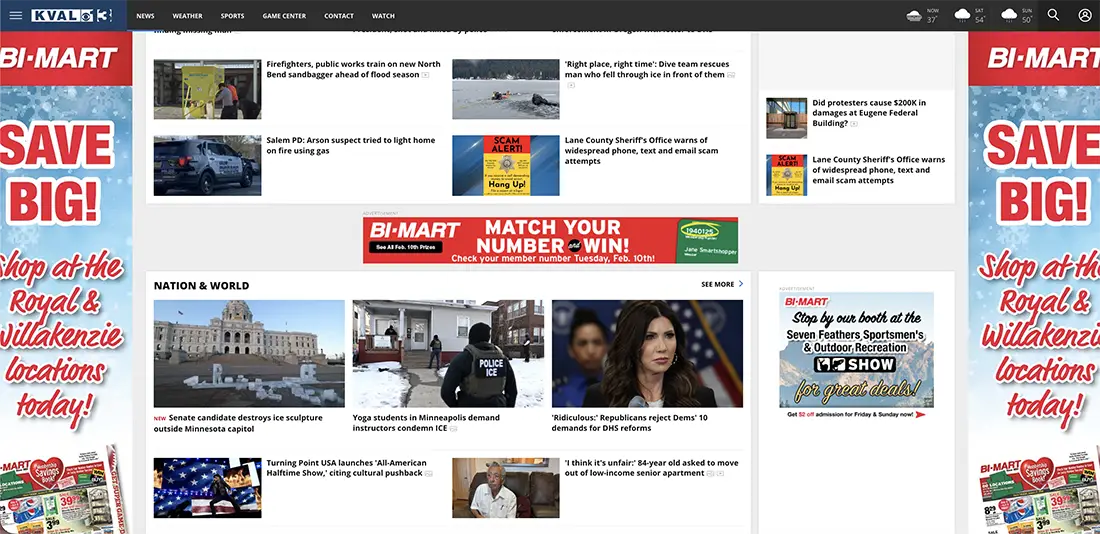Click the American flag halftime show thumbnail
This screenshot has height=534, width=1100.
pyautogui.click(x=208, y=488)
